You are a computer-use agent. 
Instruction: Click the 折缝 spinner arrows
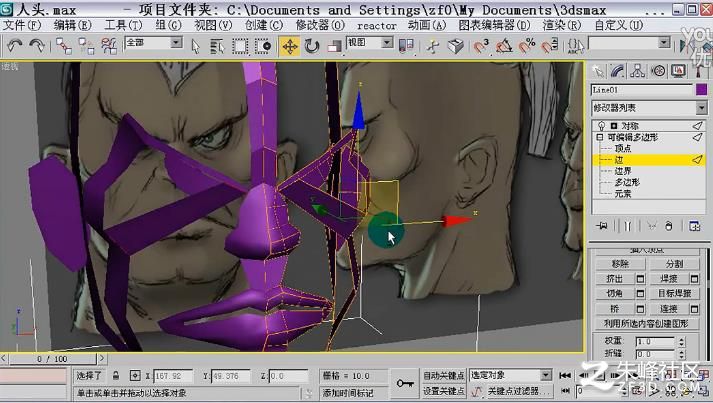click(681, 353)
